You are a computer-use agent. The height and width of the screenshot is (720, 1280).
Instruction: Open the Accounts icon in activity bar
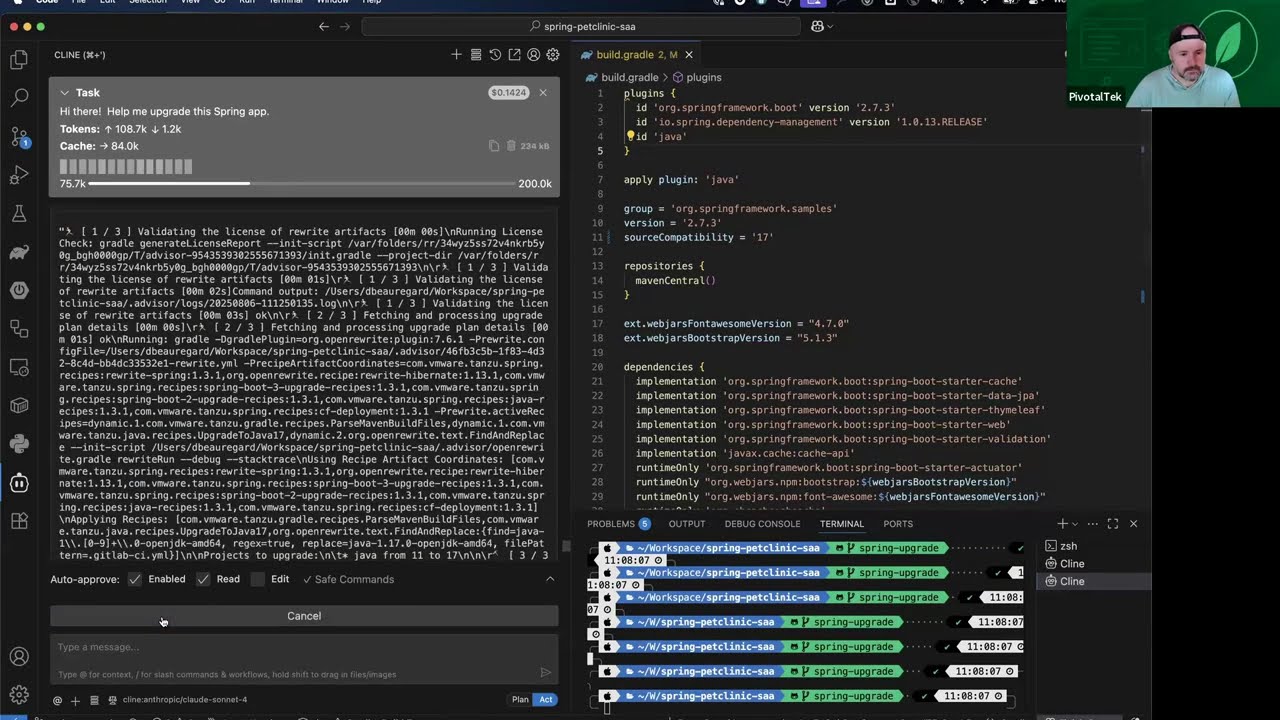19,657
